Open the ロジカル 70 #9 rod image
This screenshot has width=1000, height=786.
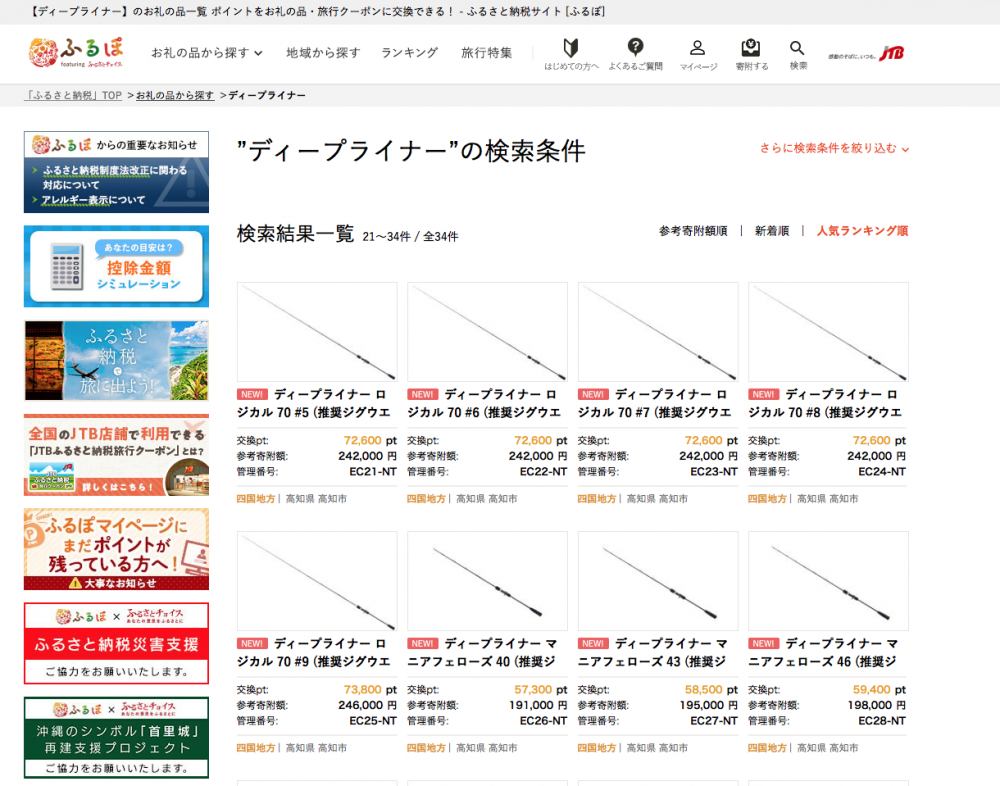pyautogui.click(x=317, y=581)
